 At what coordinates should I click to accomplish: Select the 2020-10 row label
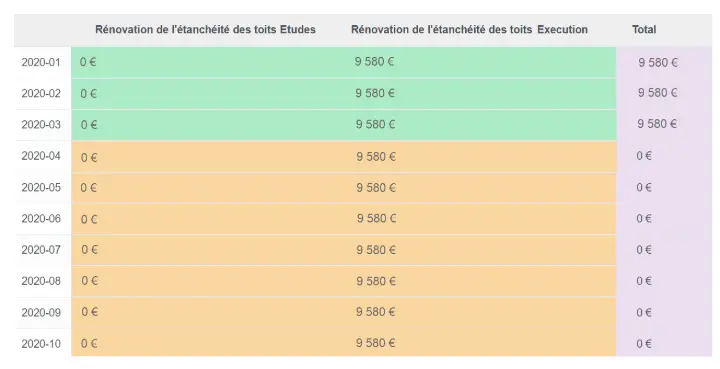click(x=41, y=343)
